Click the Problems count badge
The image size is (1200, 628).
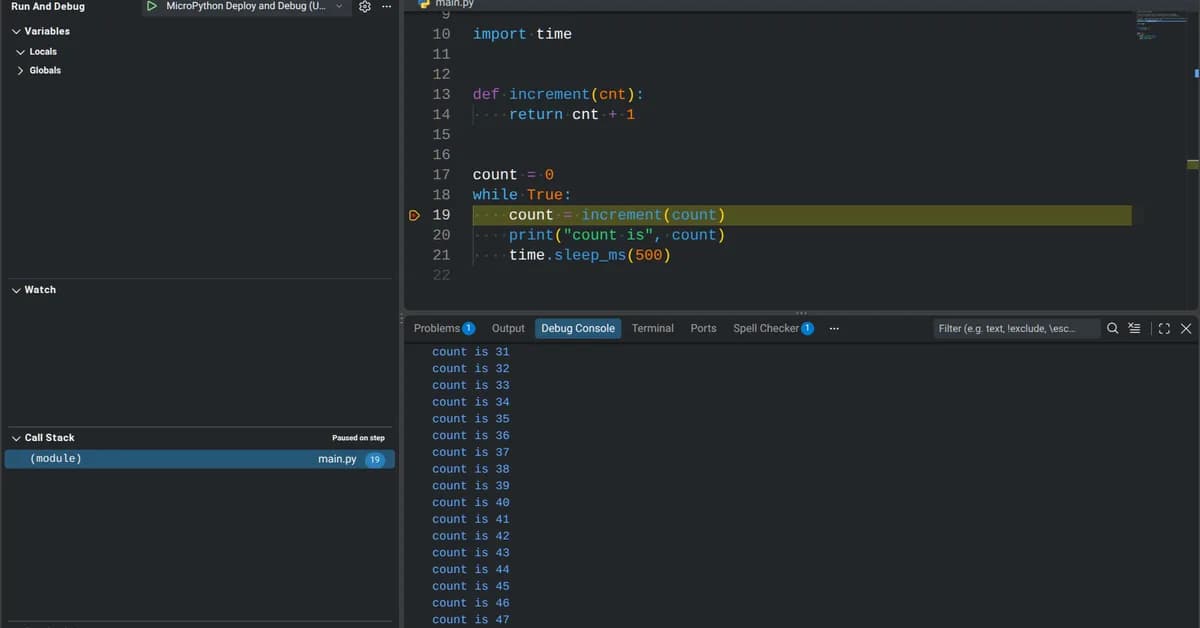469,328
